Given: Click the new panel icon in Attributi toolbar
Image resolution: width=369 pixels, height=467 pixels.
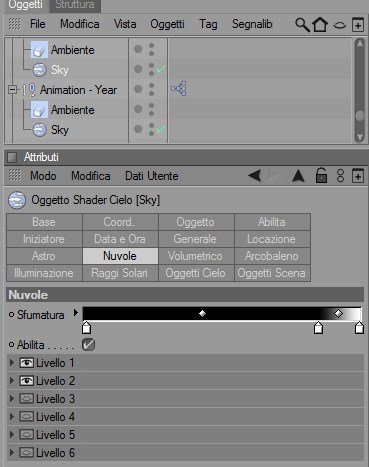Looking at the screenshot, I should point(358,176).
